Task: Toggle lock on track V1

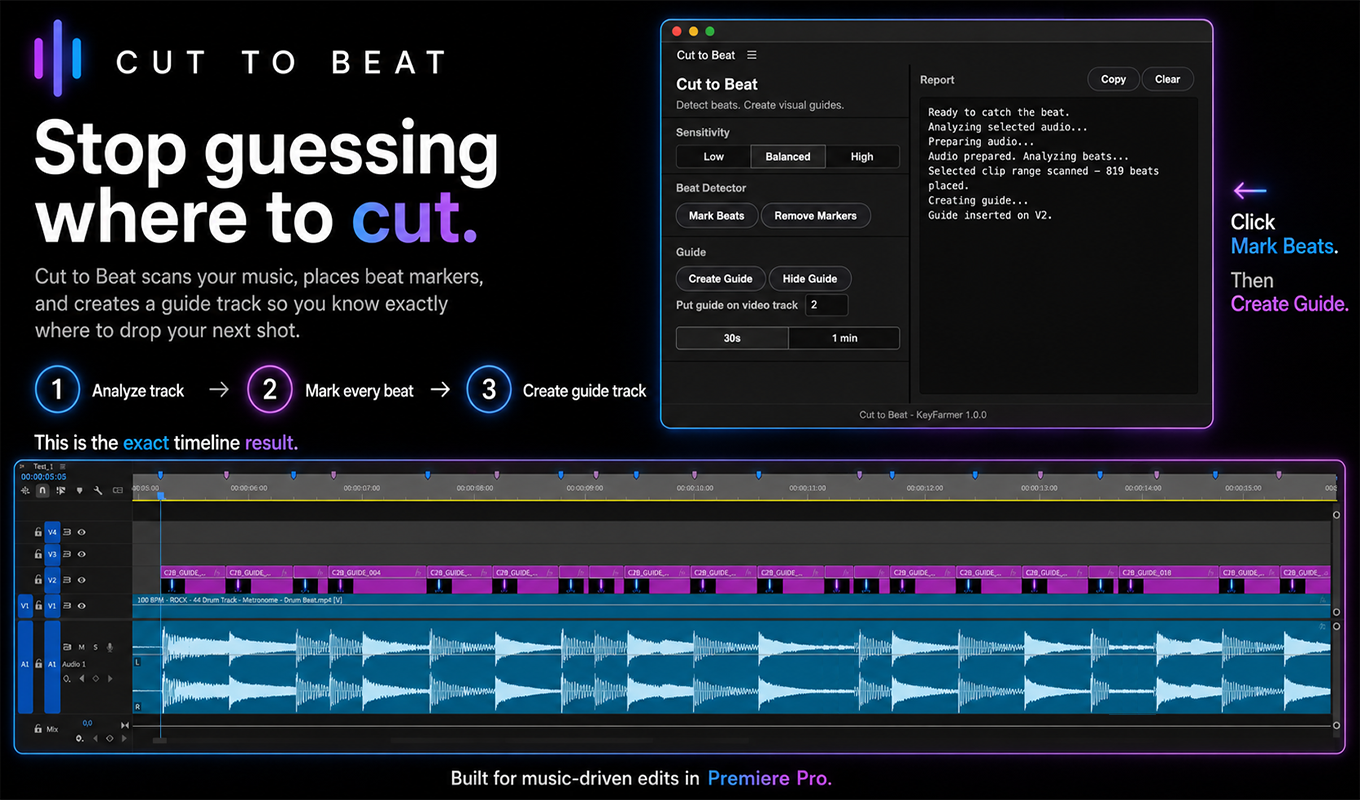Action: click(x=38, y=606)
